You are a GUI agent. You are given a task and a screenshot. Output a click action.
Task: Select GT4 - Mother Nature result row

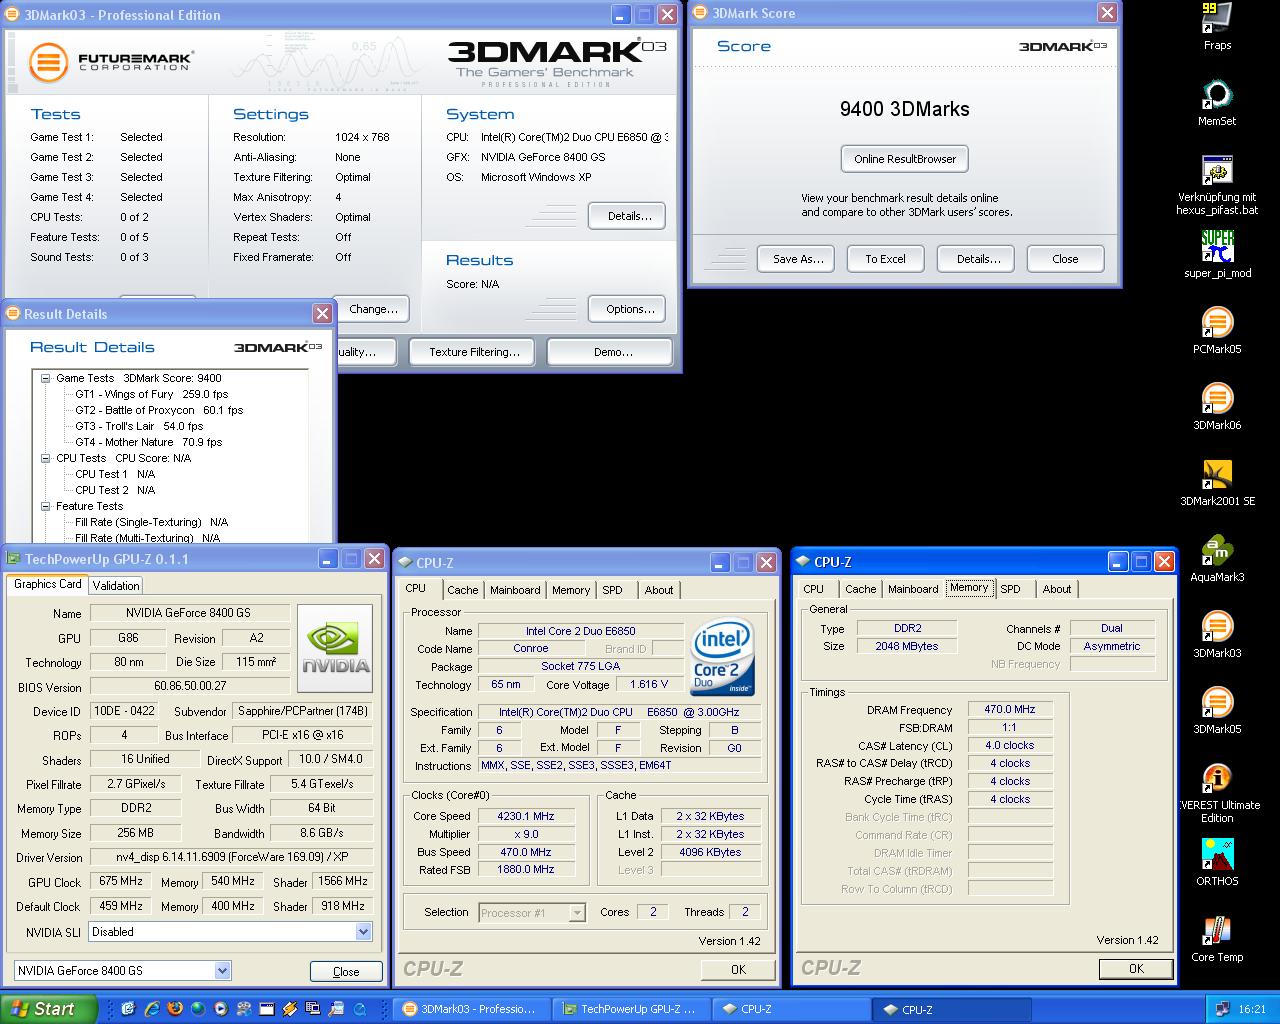click(148, 442)
